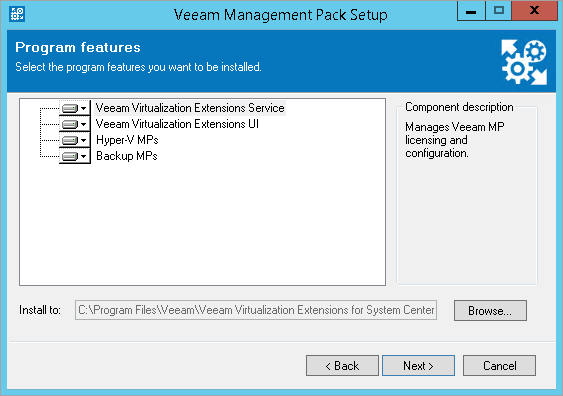Screen dimensions: 563x396
Task: Select the Veeam Virtualization Extensions UI feature label
Action: point(177,124)
